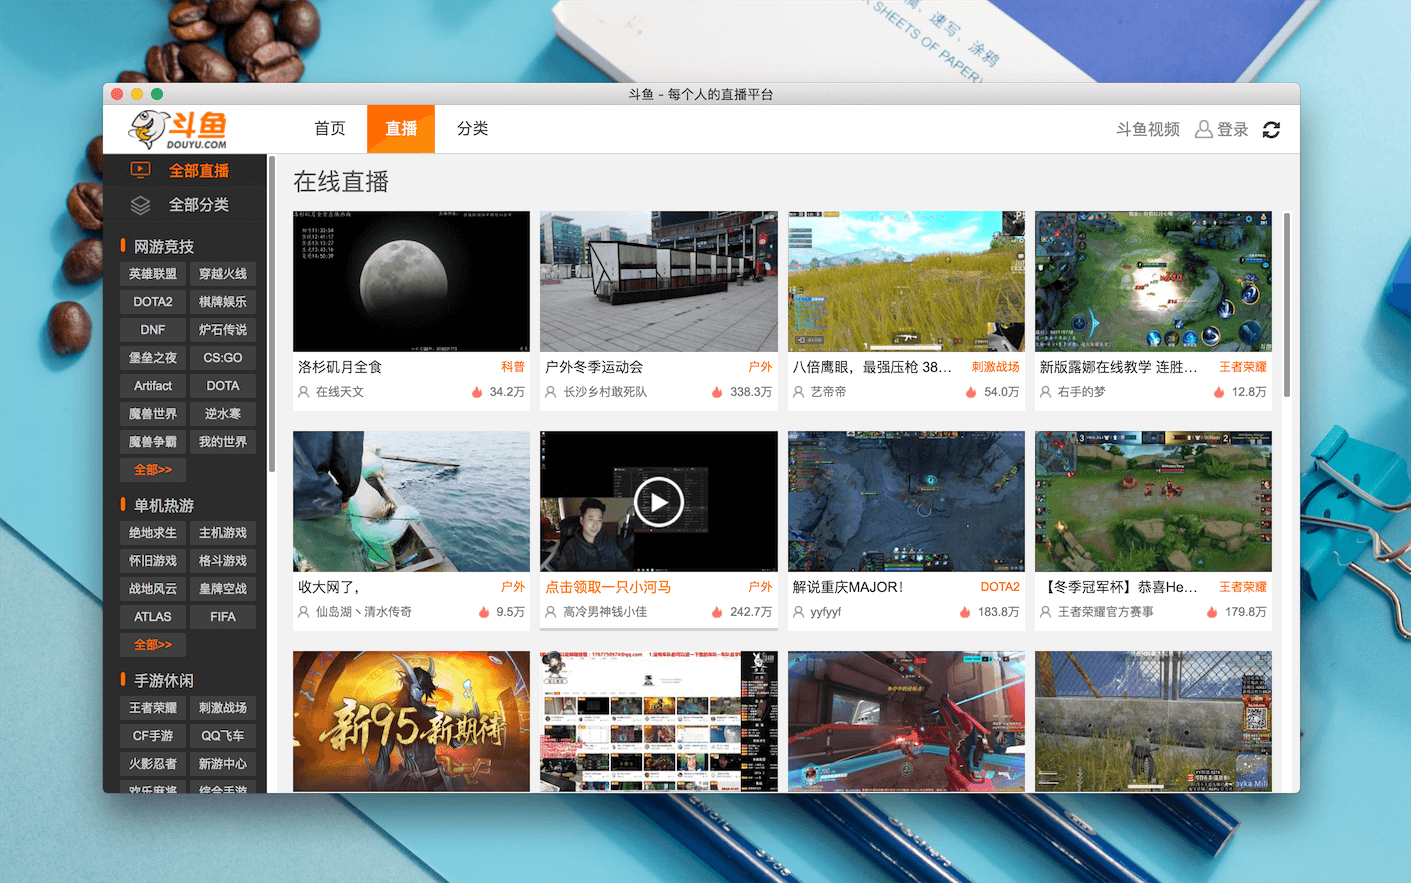Choose QQ飞车 category
Screen dimensions: 1411x883
click(223, 736)
